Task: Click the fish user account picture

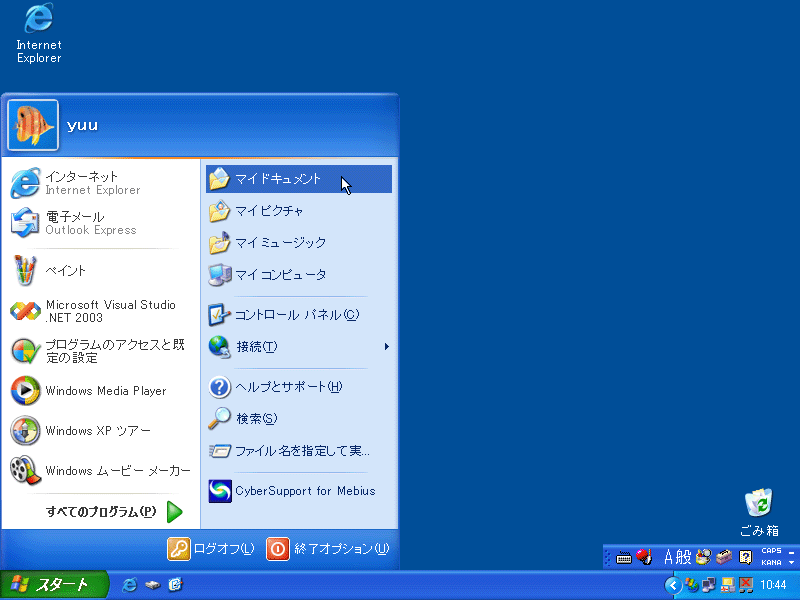Action: [33, 125]
